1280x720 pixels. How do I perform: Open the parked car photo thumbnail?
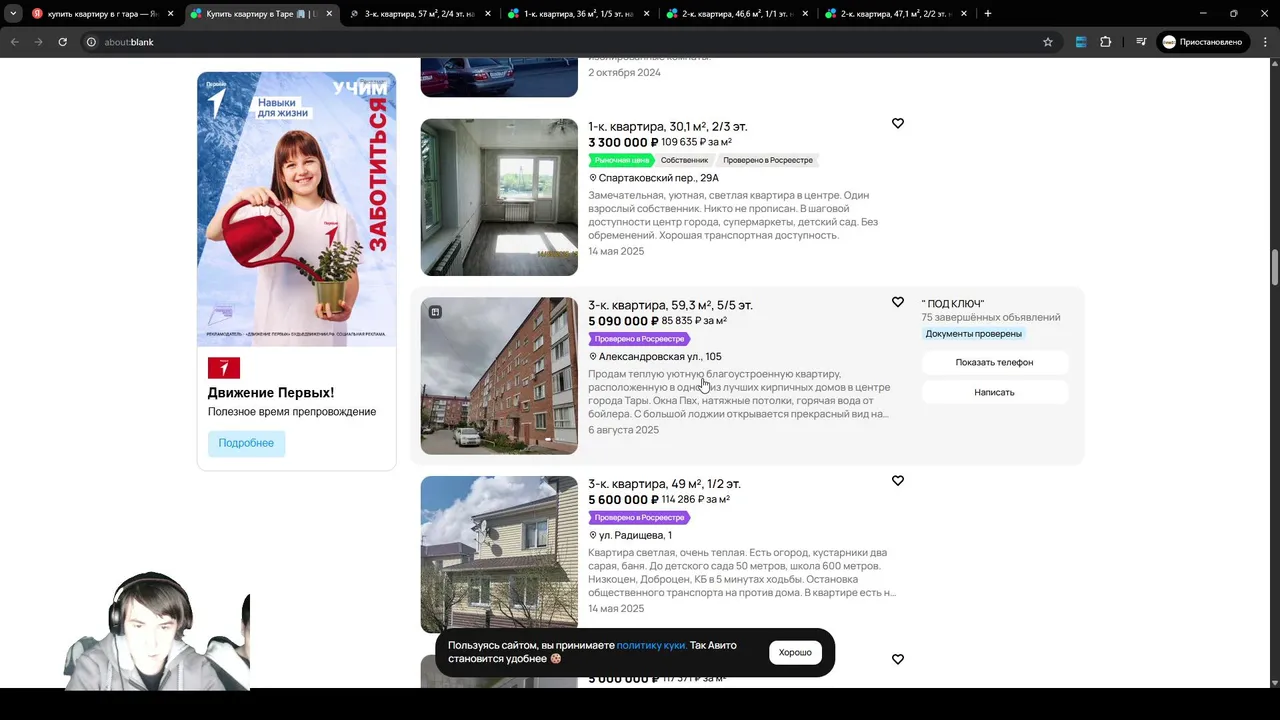click(499, 77)
